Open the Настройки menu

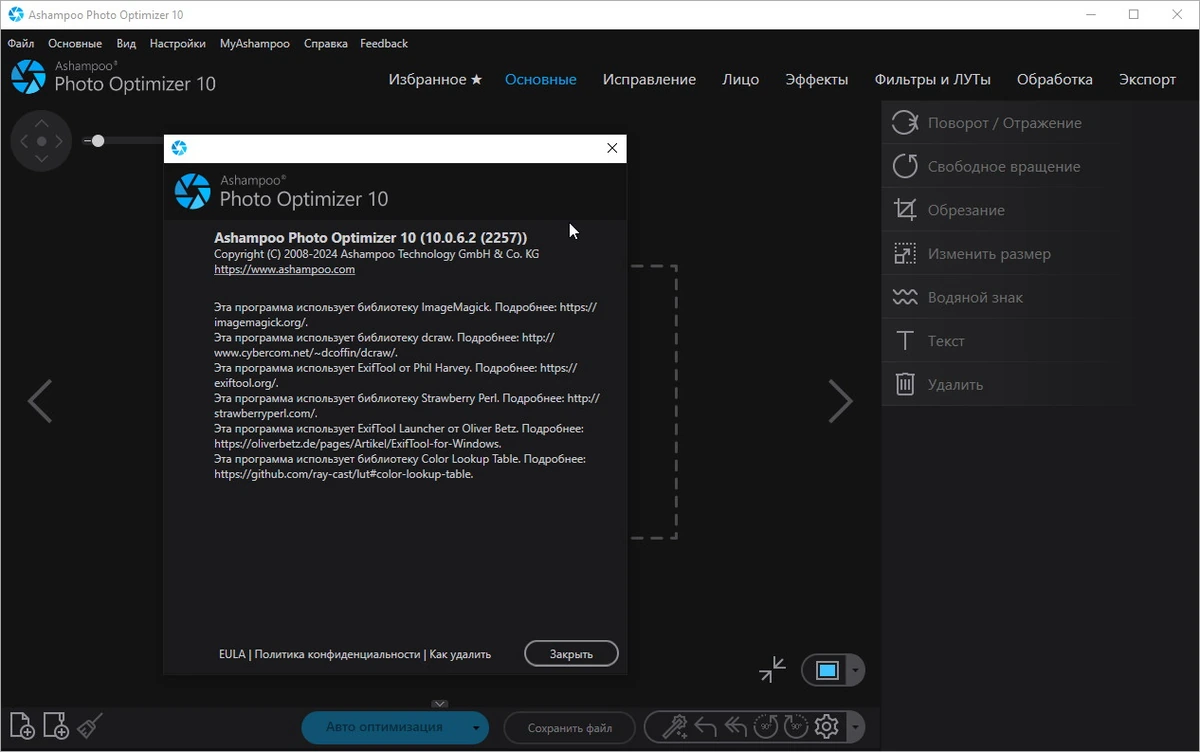tap(178, 44)
